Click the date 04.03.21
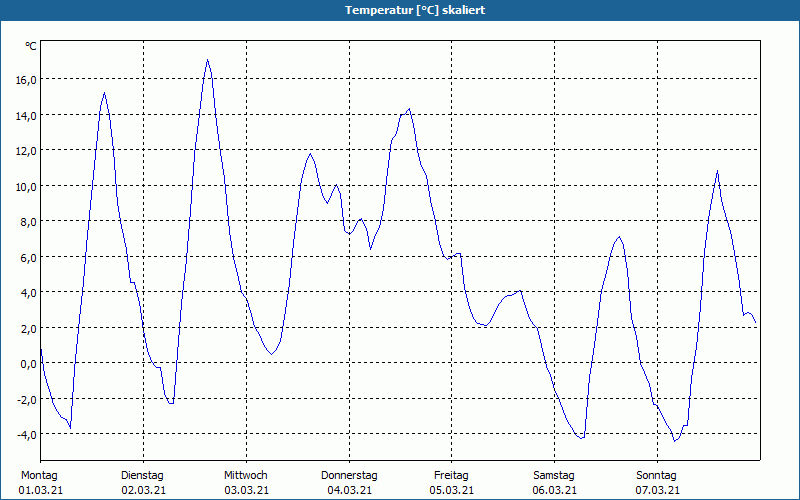The height and width of the screenshot is (500, 800). tap(349, 490)
